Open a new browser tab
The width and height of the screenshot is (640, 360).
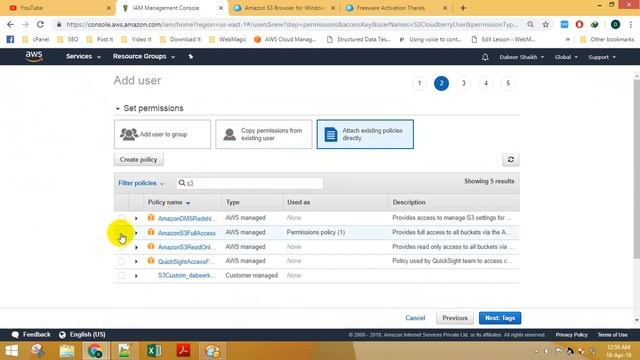(463, 8)
